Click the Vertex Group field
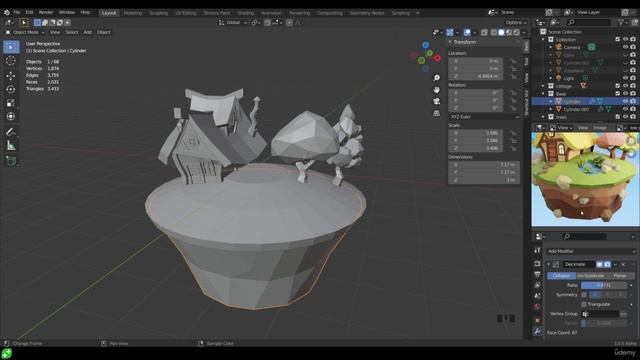Viewport: 640px width, 360px height. (600, 314)
